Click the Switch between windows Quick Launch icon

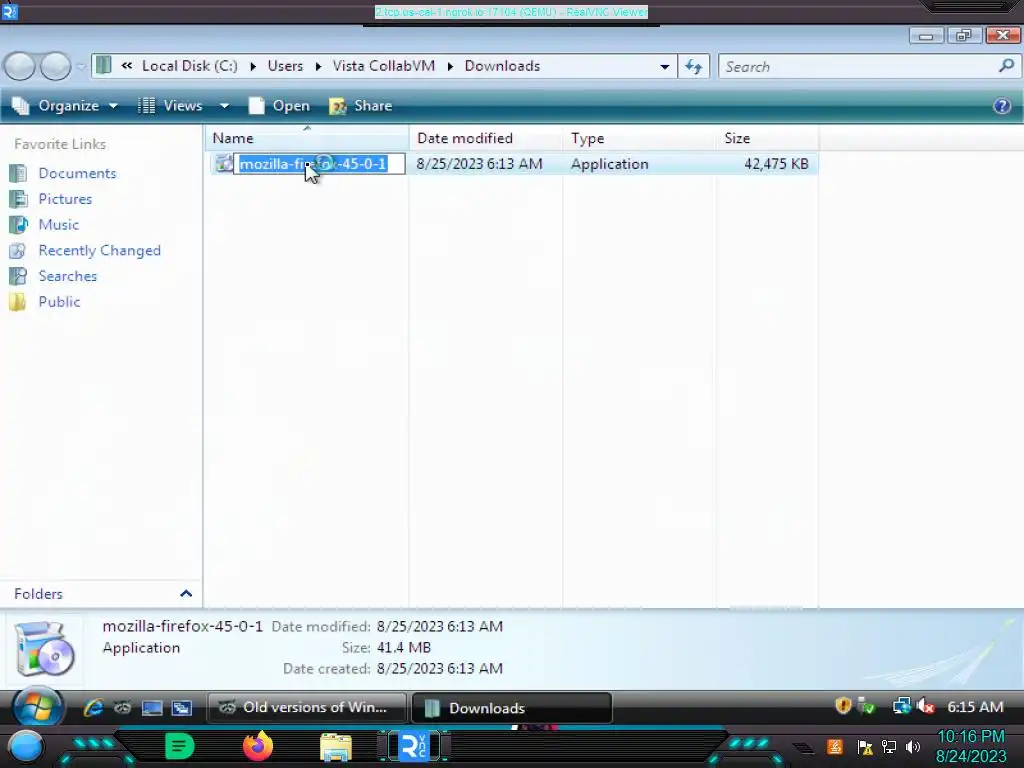181,708
